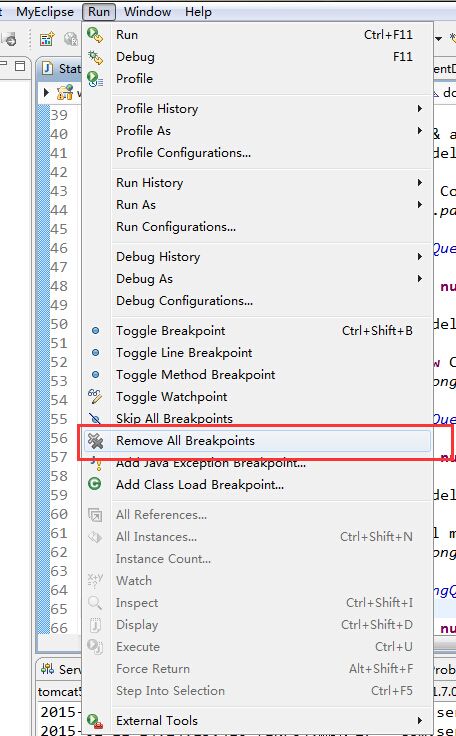Select Profile menu entry
Screen dimensions: 456x736
(257, 79)
